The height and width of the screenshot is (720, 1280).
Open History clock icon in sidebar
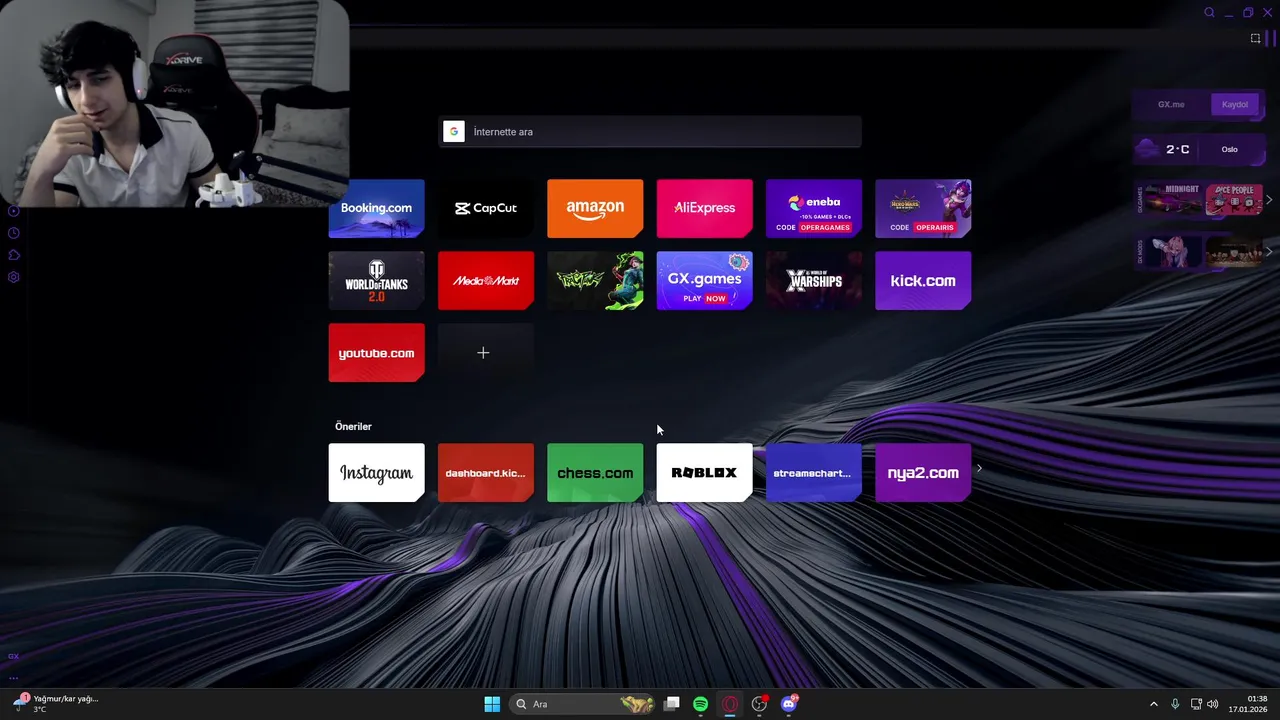14,233
